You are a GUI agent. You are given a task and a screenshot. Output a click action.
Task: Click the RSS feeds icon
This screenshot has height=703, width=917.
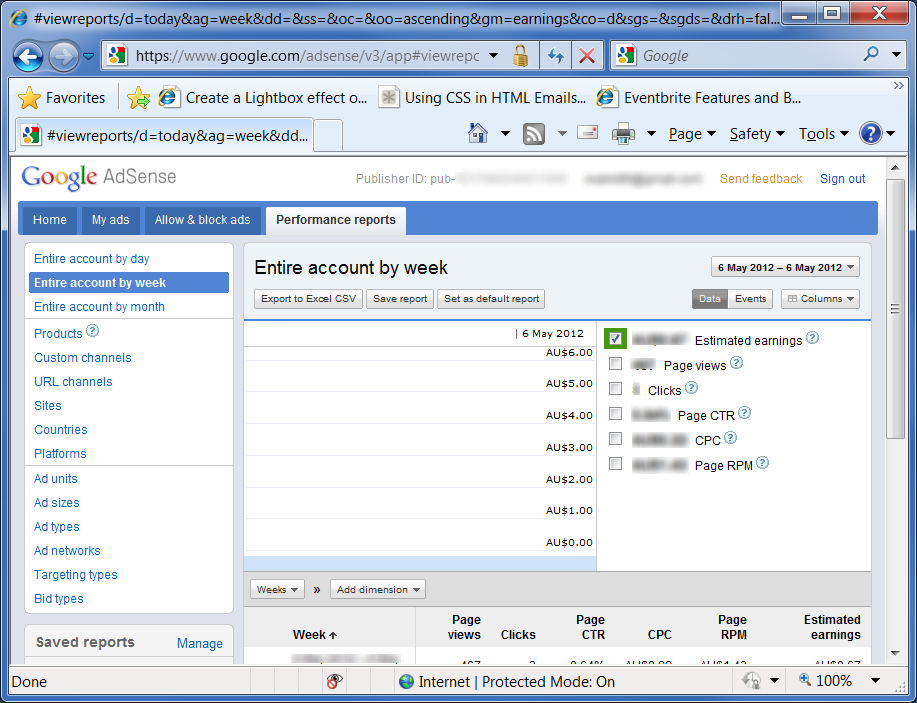pos(533,134)
